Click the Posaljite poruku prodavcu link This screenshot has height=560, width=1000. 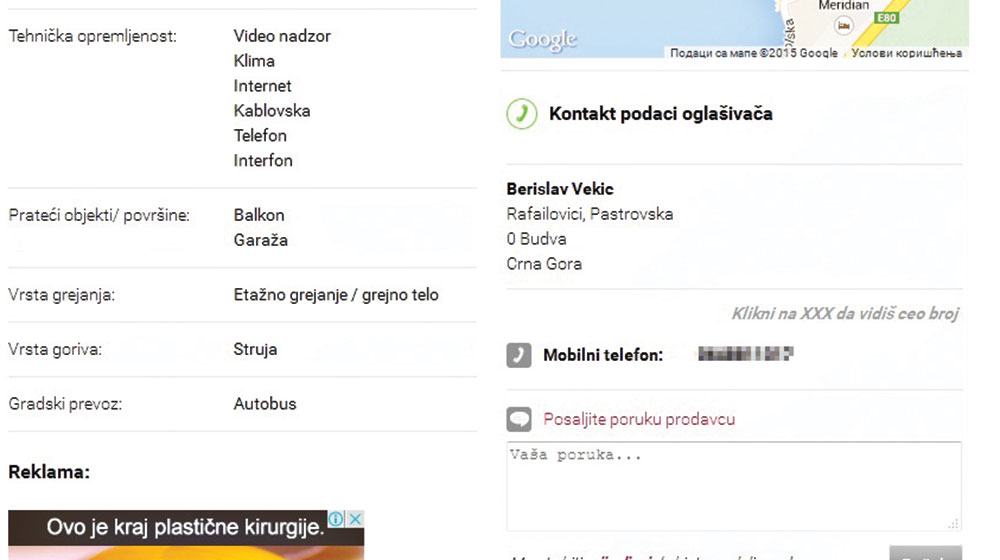click(x=638, y=419)
